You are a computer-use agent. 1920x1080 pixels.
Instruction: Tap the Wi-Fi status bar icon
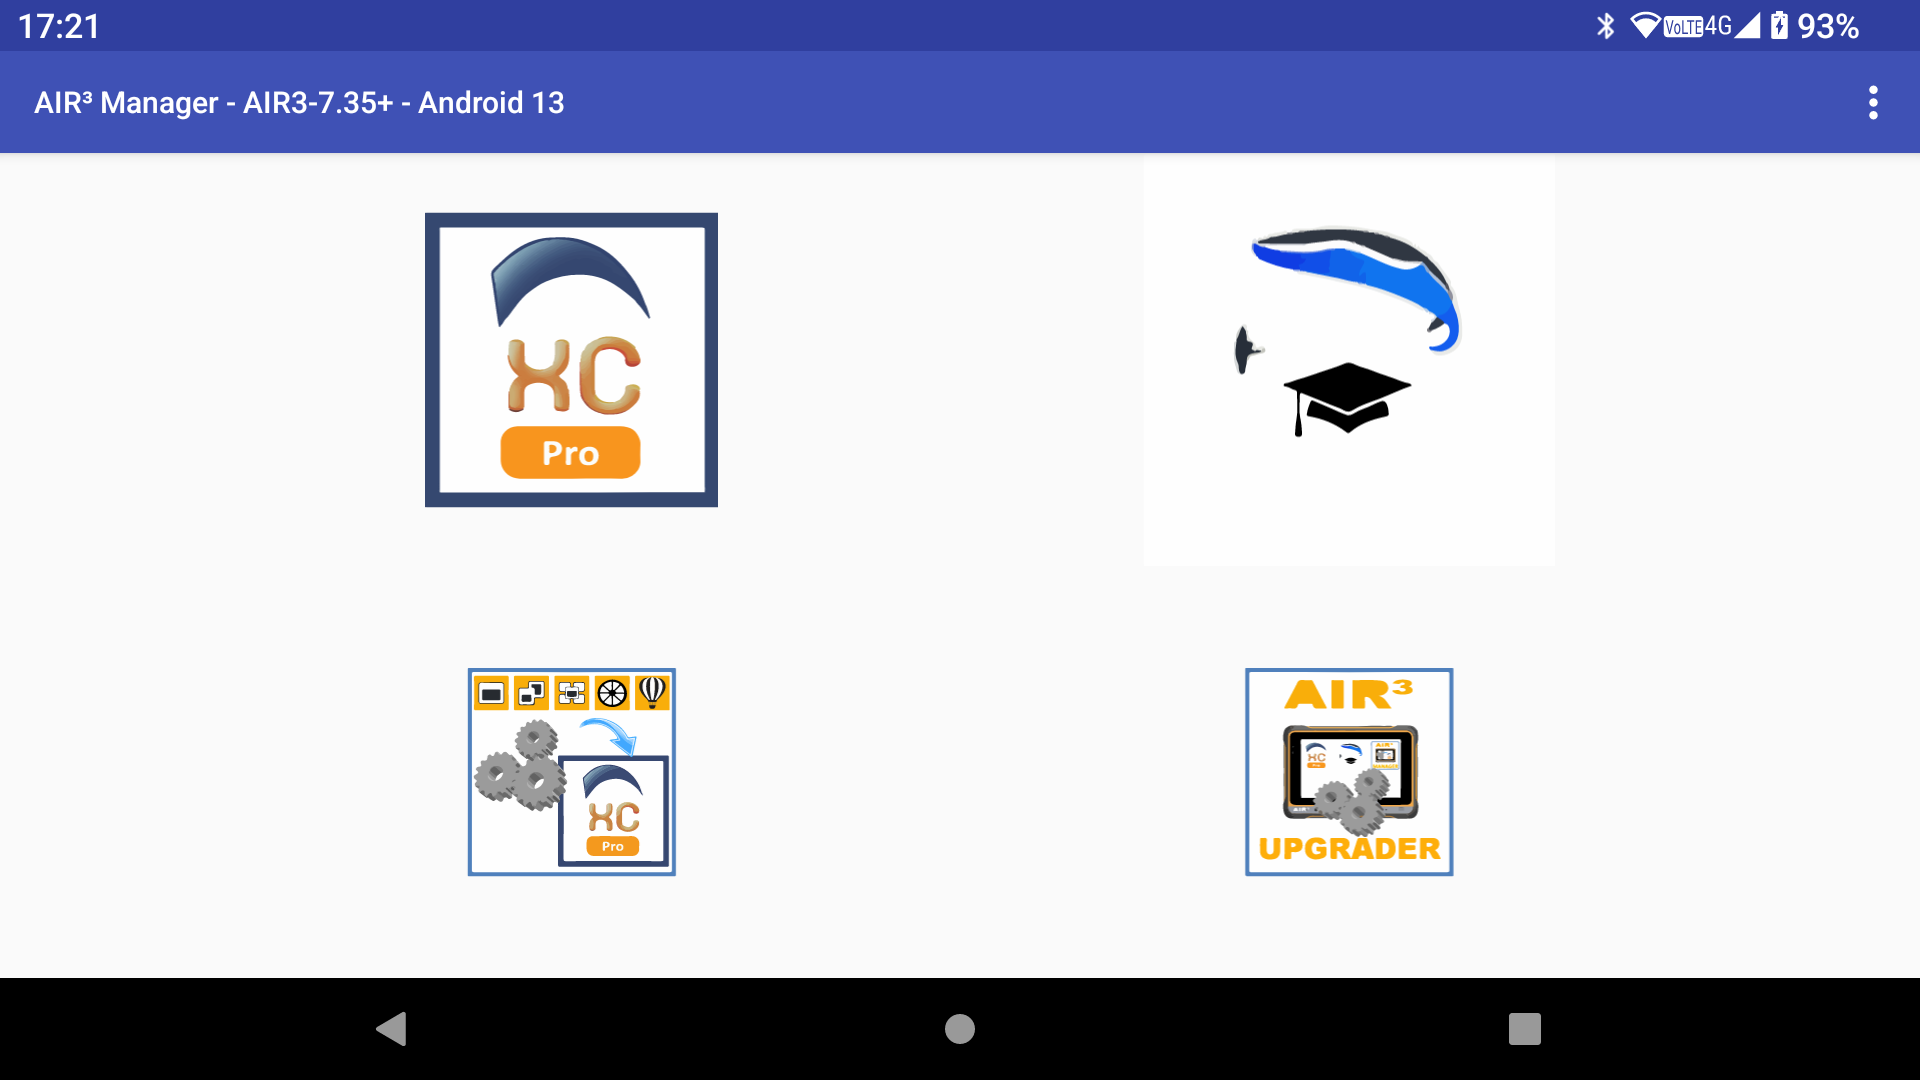(1646, 25)
